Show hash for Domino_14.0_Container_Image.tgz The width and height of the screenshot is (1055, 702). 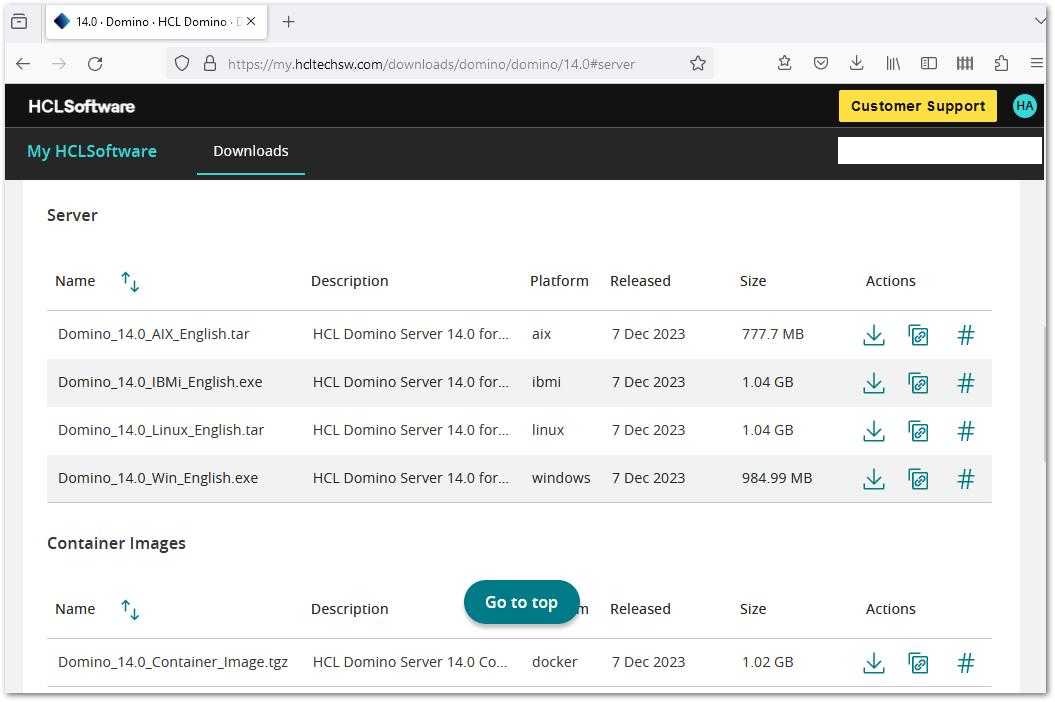pyautogui.click(x=966, y=663)
